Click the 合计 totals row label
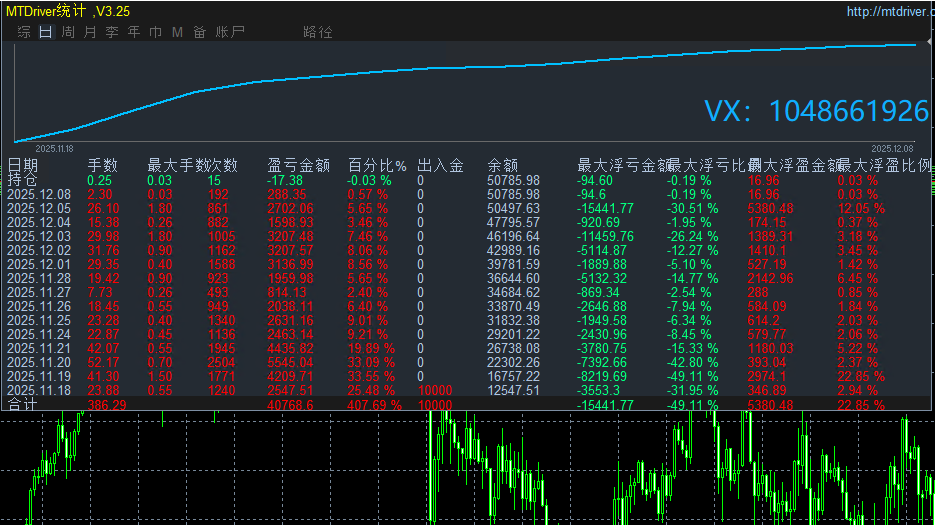 click(23, 405)
